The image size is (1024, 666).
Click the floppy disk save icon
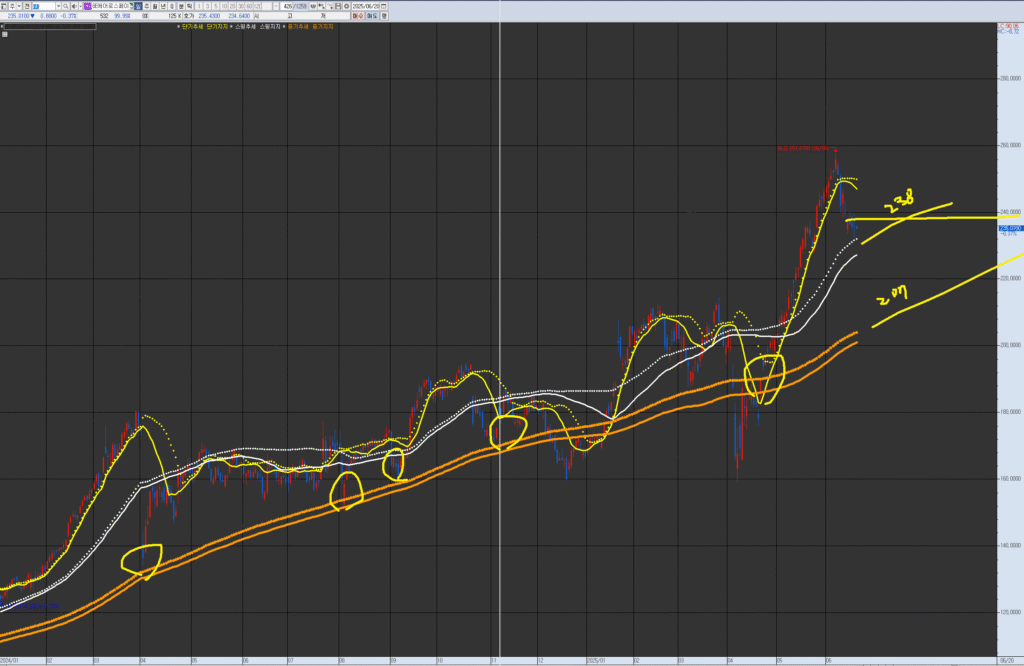tap(338, 6)
